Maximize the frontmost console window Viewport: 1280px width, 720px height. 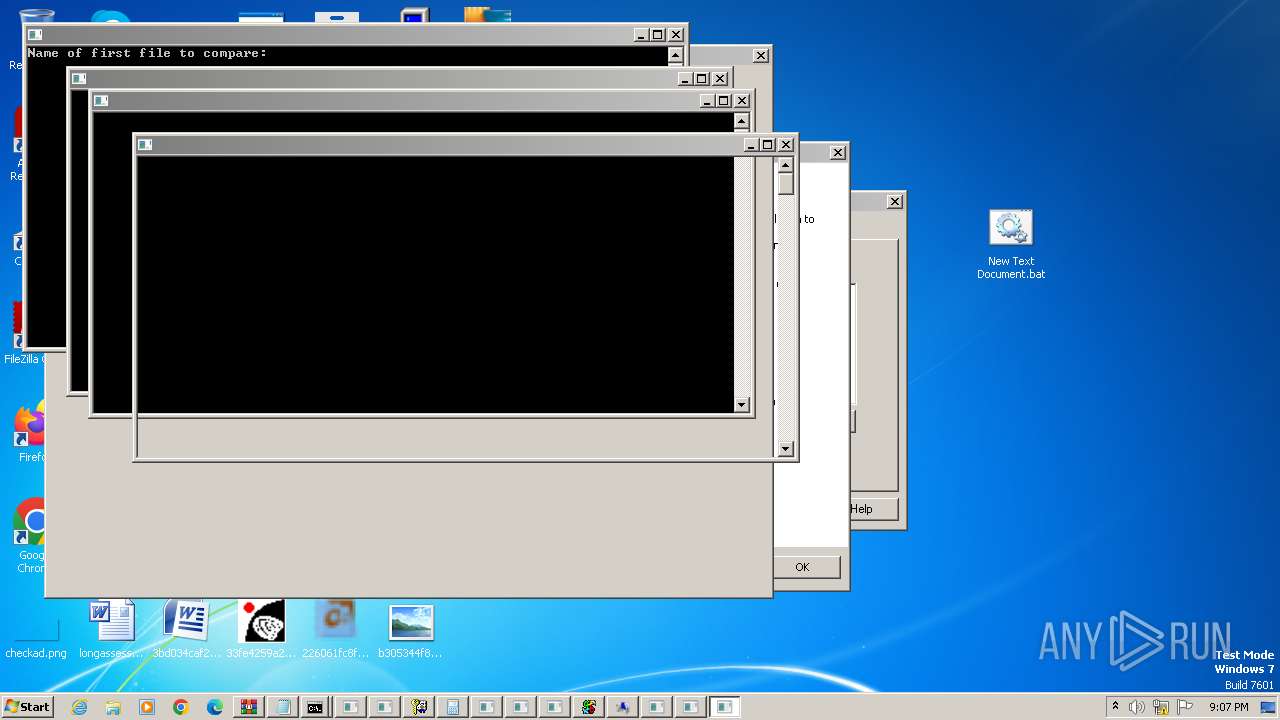[x=768, y=145]
